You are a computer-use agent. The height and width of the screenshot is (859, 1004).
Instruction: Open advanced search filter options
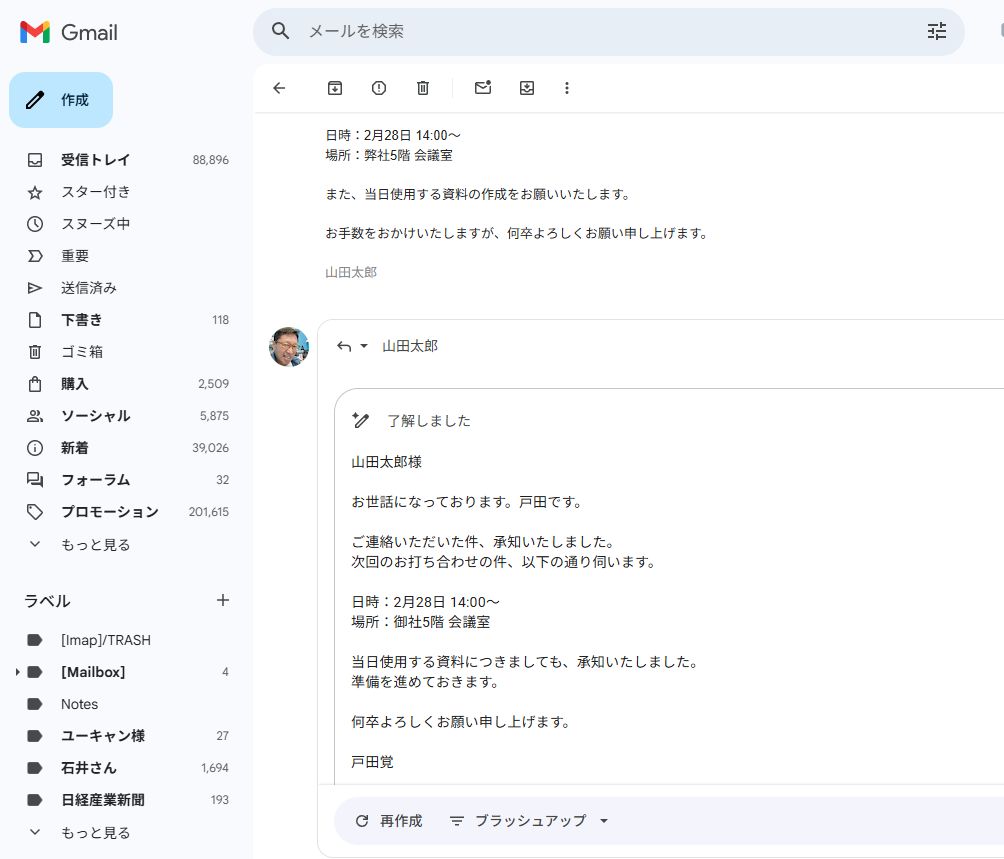coord(936,31)
